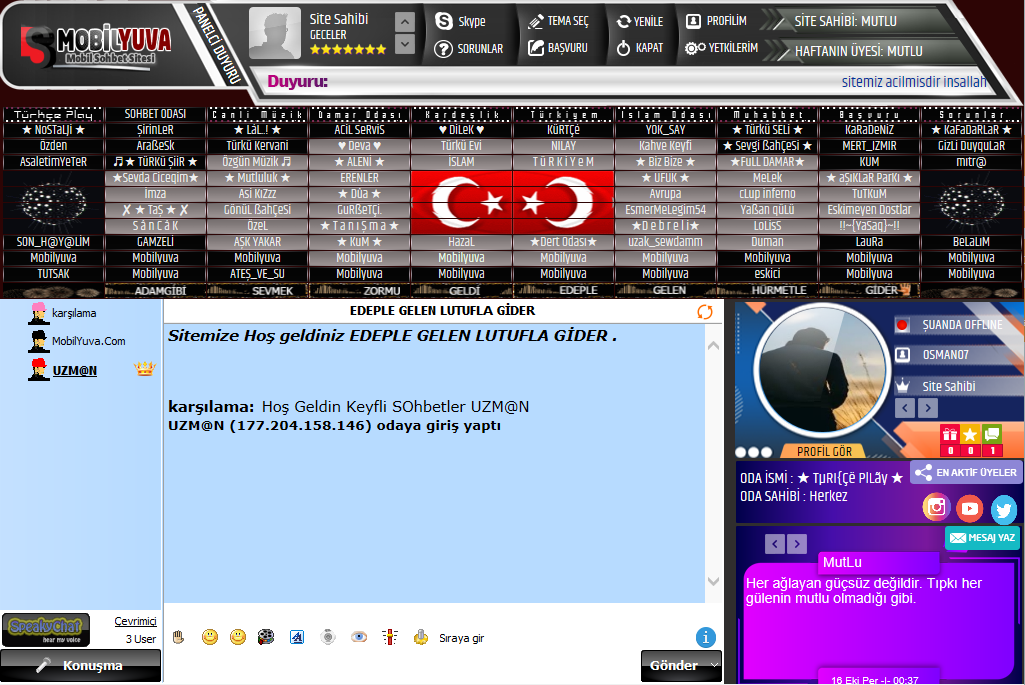
Task: Open the film reel media icon
Action: click(x=265, y=637)
